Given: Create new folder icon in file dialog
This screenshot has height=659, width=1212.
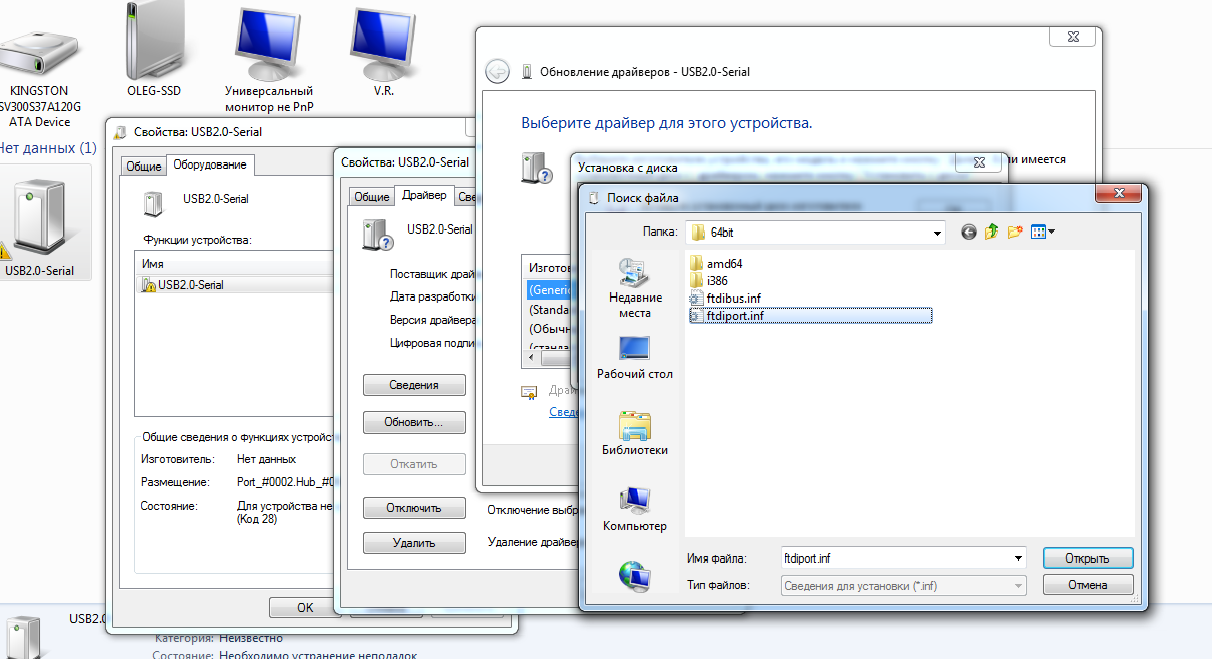Looking at the screenshot, I should [1015, 232].
